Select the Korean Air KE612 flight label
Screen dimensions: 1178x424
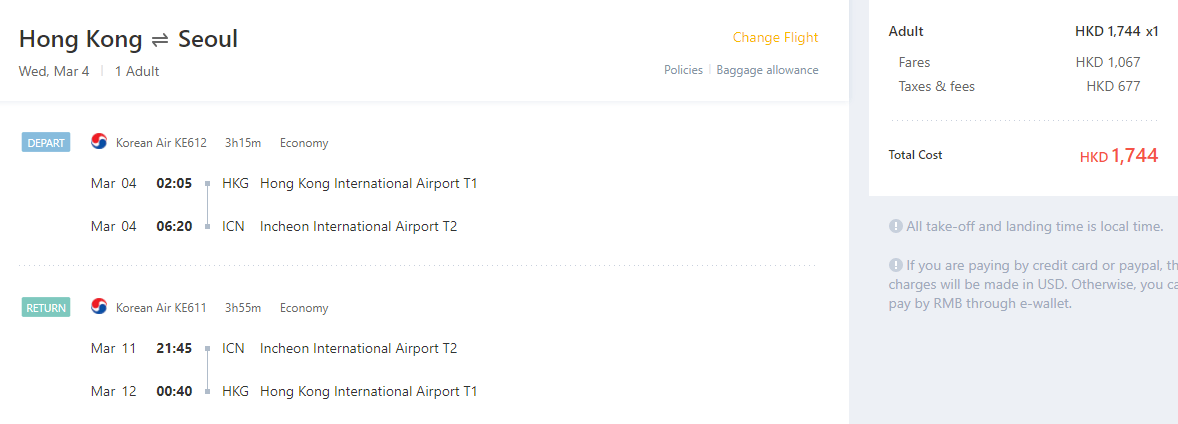pyautogui.click(x=161, y=143)
